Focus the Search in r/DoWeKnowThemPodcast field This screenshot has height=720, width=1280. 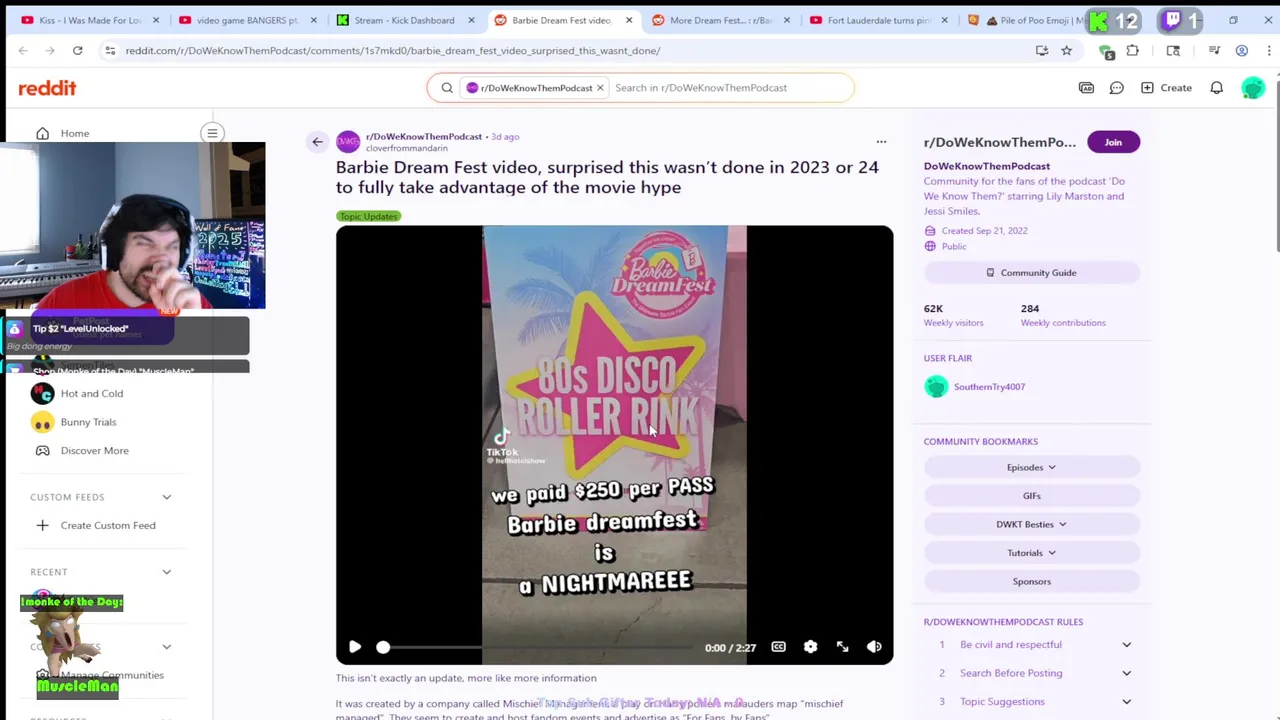tap(728, 88)
